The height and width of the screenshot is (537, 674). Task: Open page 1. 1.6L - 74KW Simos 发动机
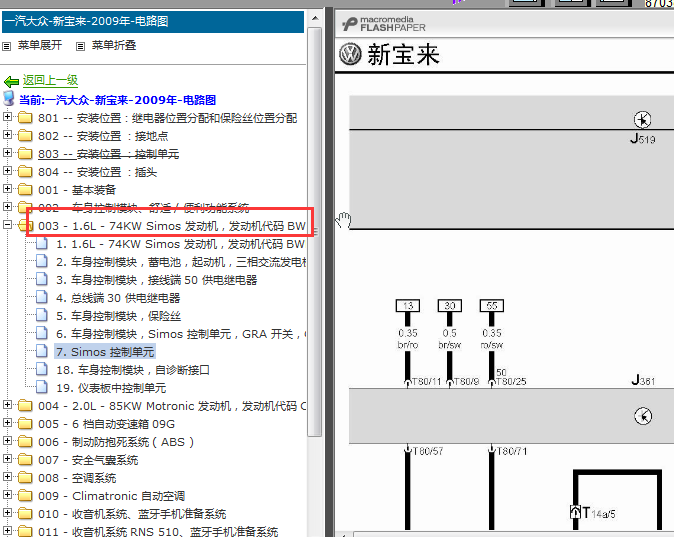coord(181,244)
